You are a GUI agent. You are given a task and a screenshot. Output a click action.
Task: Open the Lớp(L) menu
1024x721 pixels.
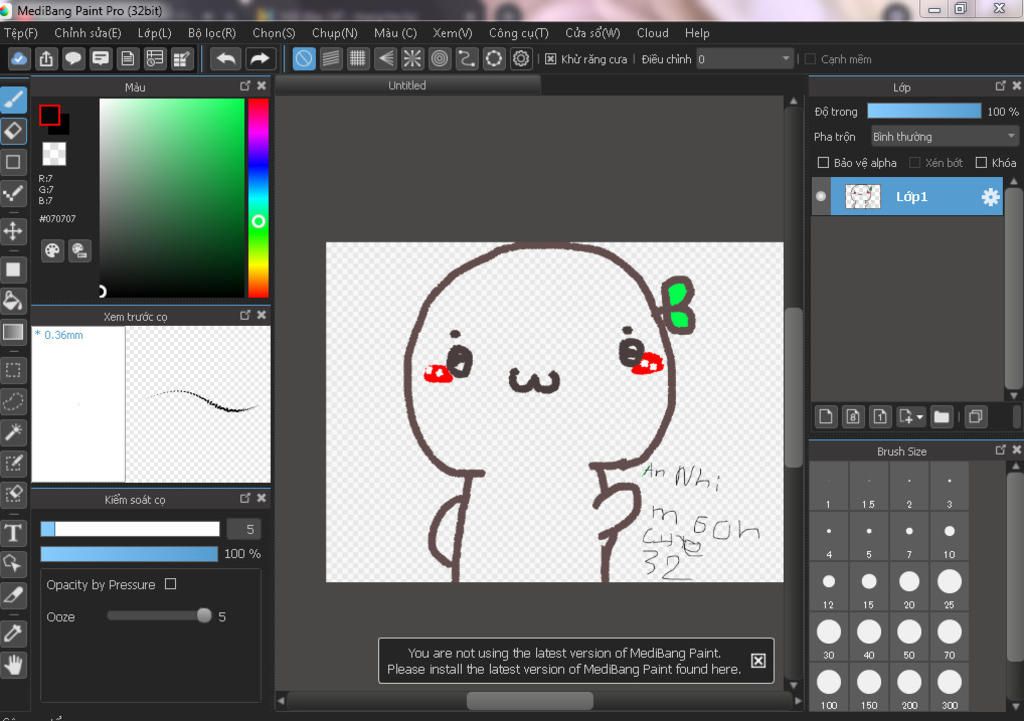154,33
